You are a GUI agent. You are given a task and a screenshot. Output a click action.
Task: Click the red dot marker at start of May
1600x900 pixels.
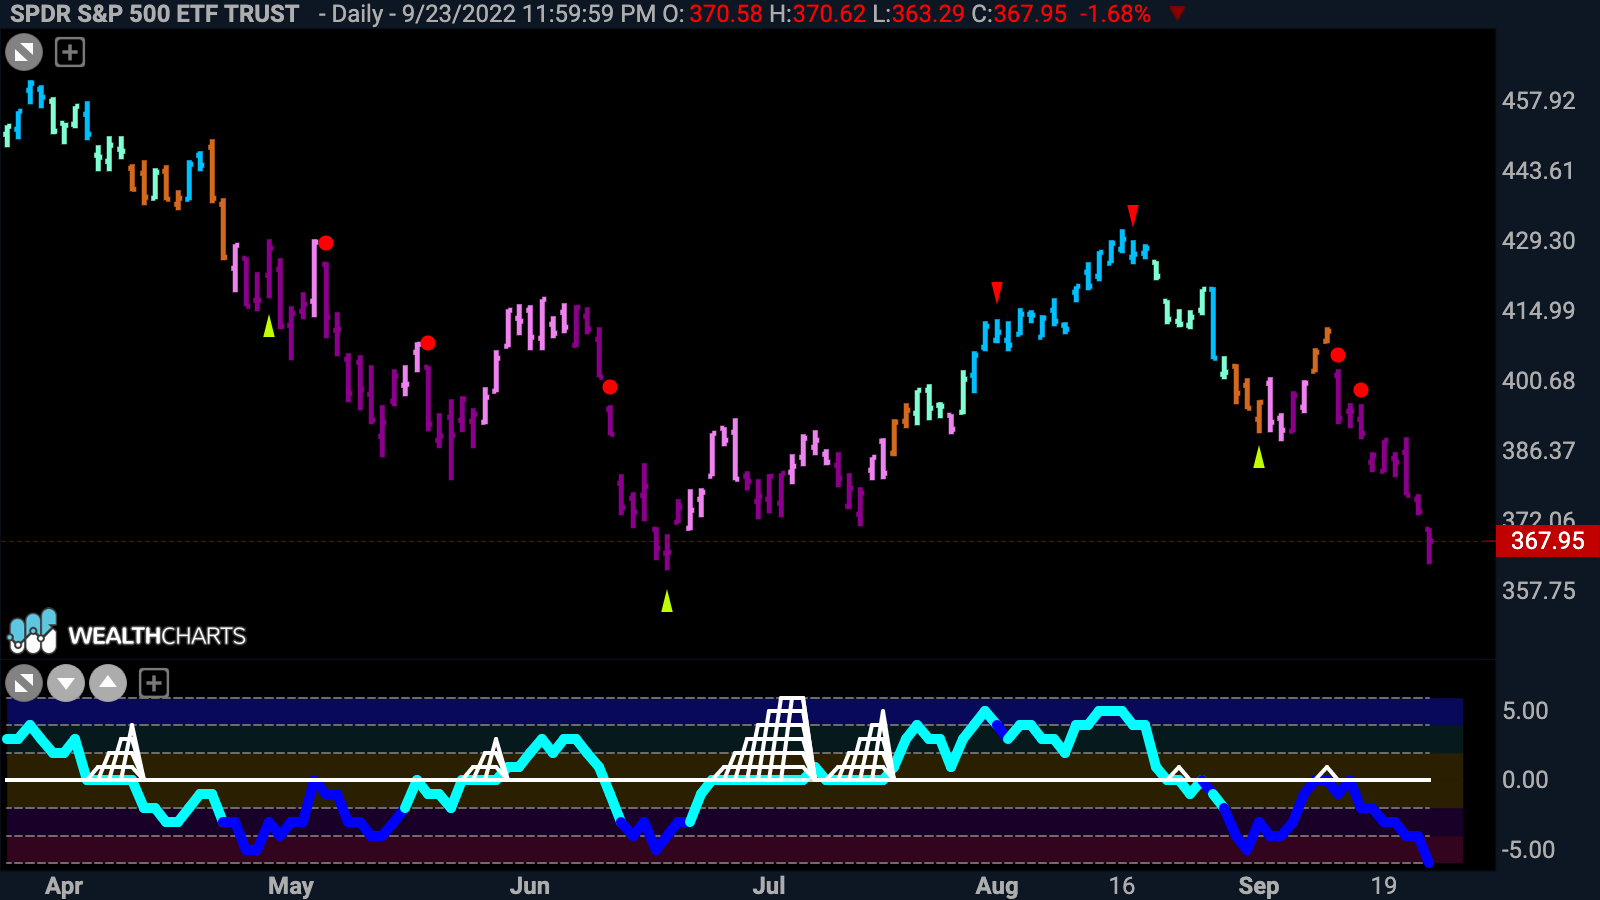326,243
